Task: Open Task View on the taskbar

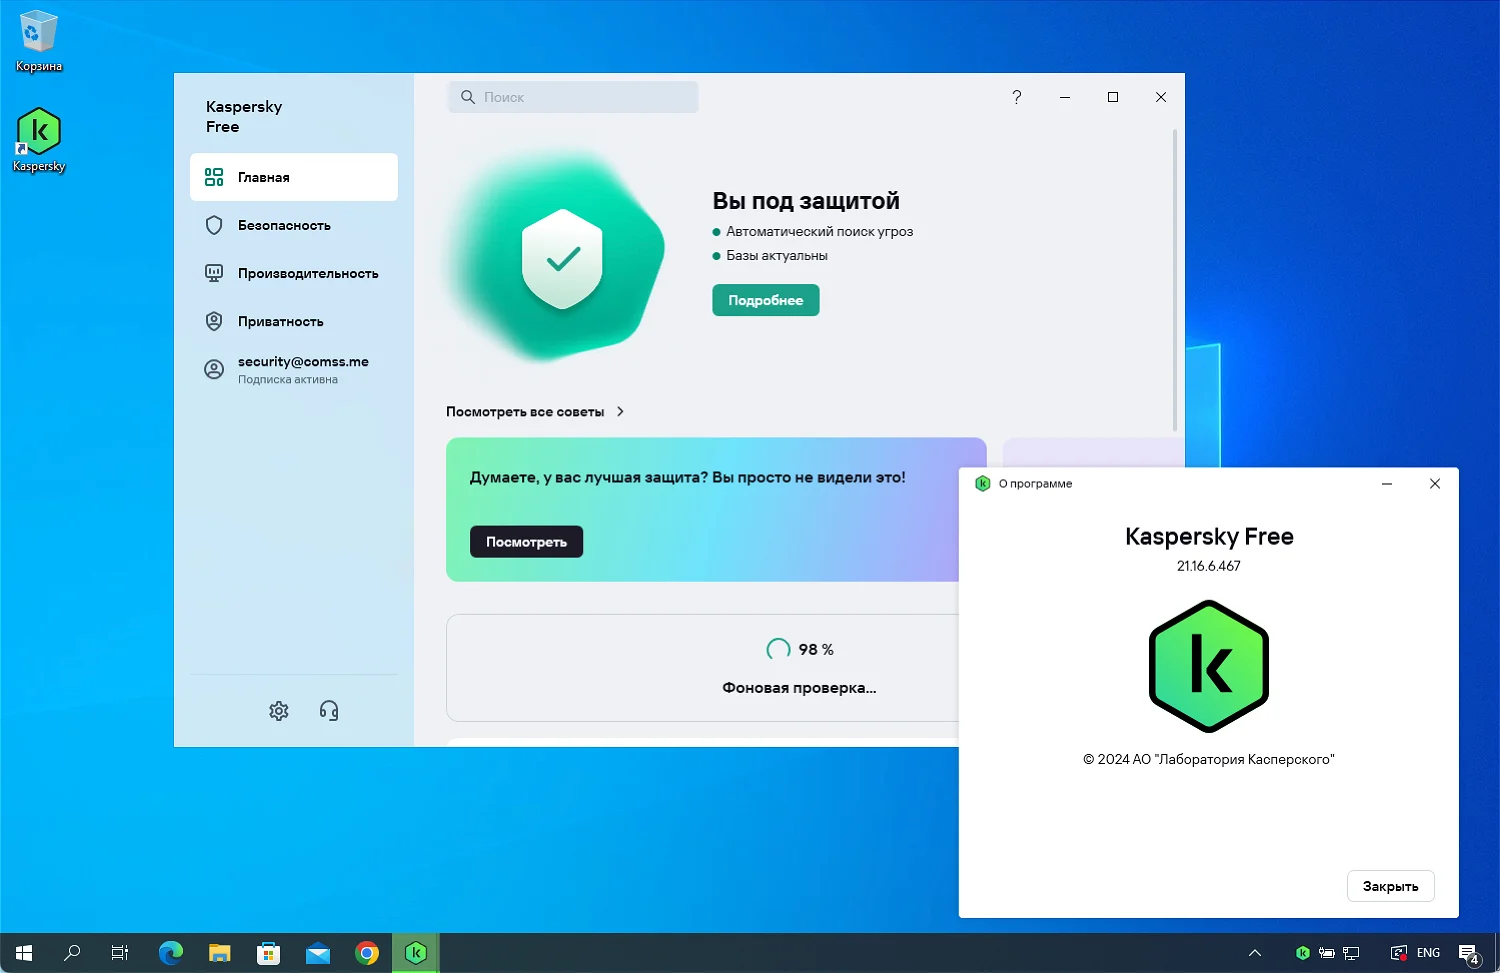Action: pyautogui.click(x=120, y=953)
